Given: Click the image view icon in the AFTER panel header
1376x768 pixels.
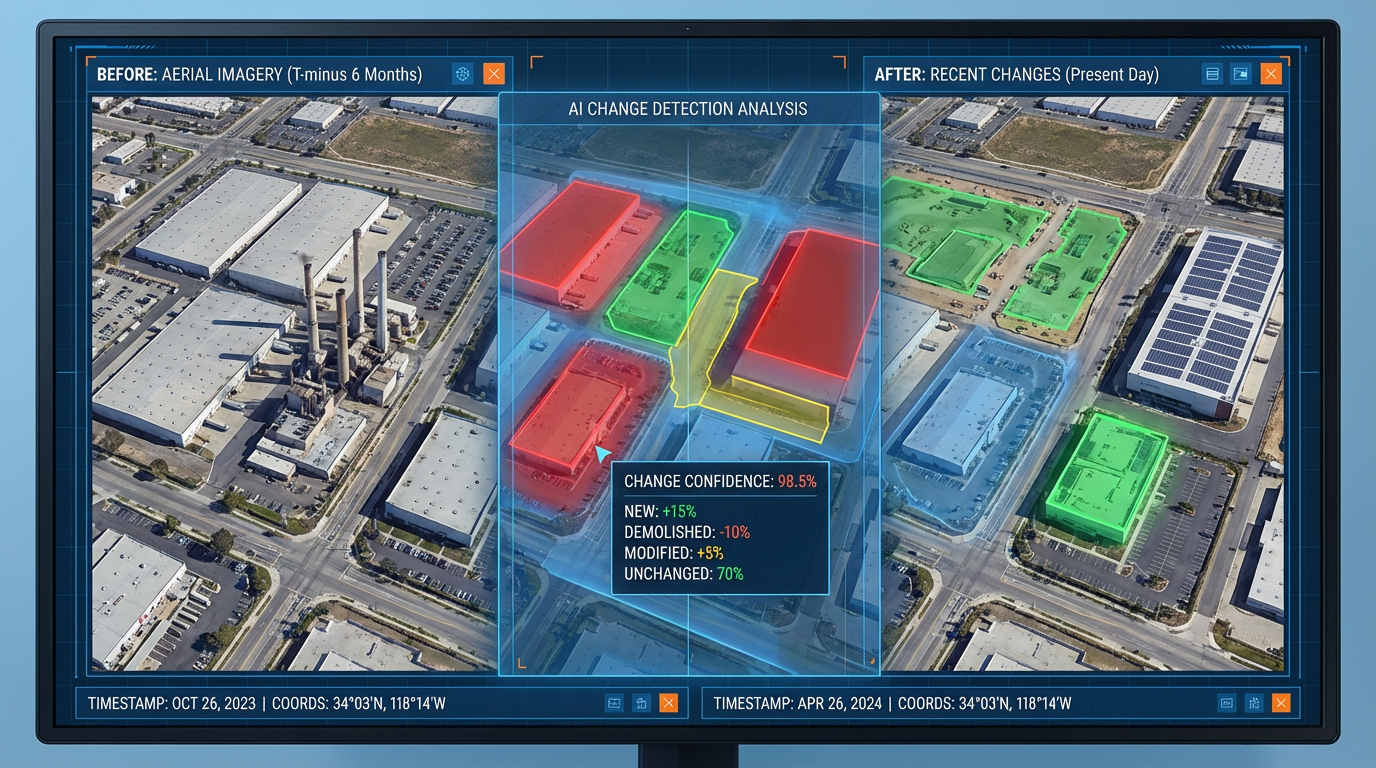Looking at the screenshot, I should coord(1241,74).
